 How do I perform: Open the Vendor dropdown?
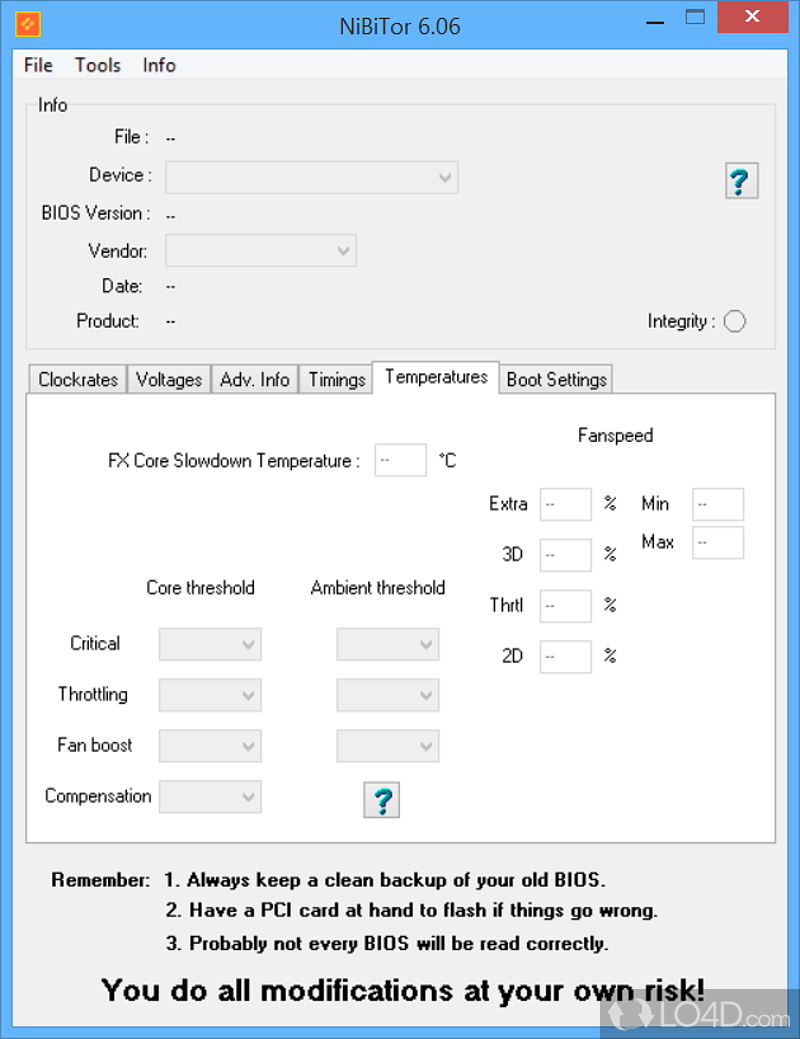pos(261,250)
